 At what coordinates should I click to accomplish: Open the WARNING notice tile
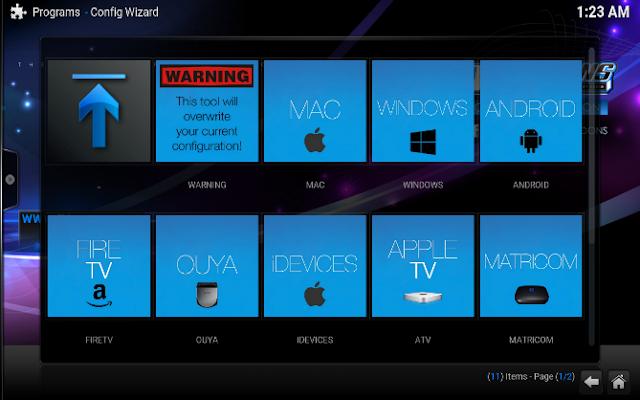[207, 111]
